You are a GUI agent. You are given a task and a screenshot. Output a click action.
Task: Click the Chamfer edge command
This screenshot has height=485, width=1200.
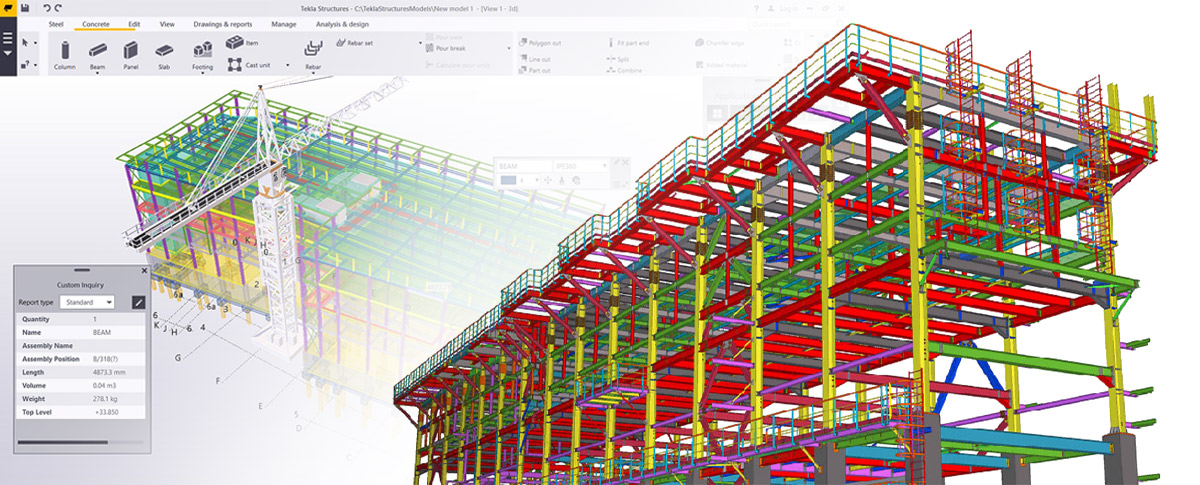click(x=719, y=42)
